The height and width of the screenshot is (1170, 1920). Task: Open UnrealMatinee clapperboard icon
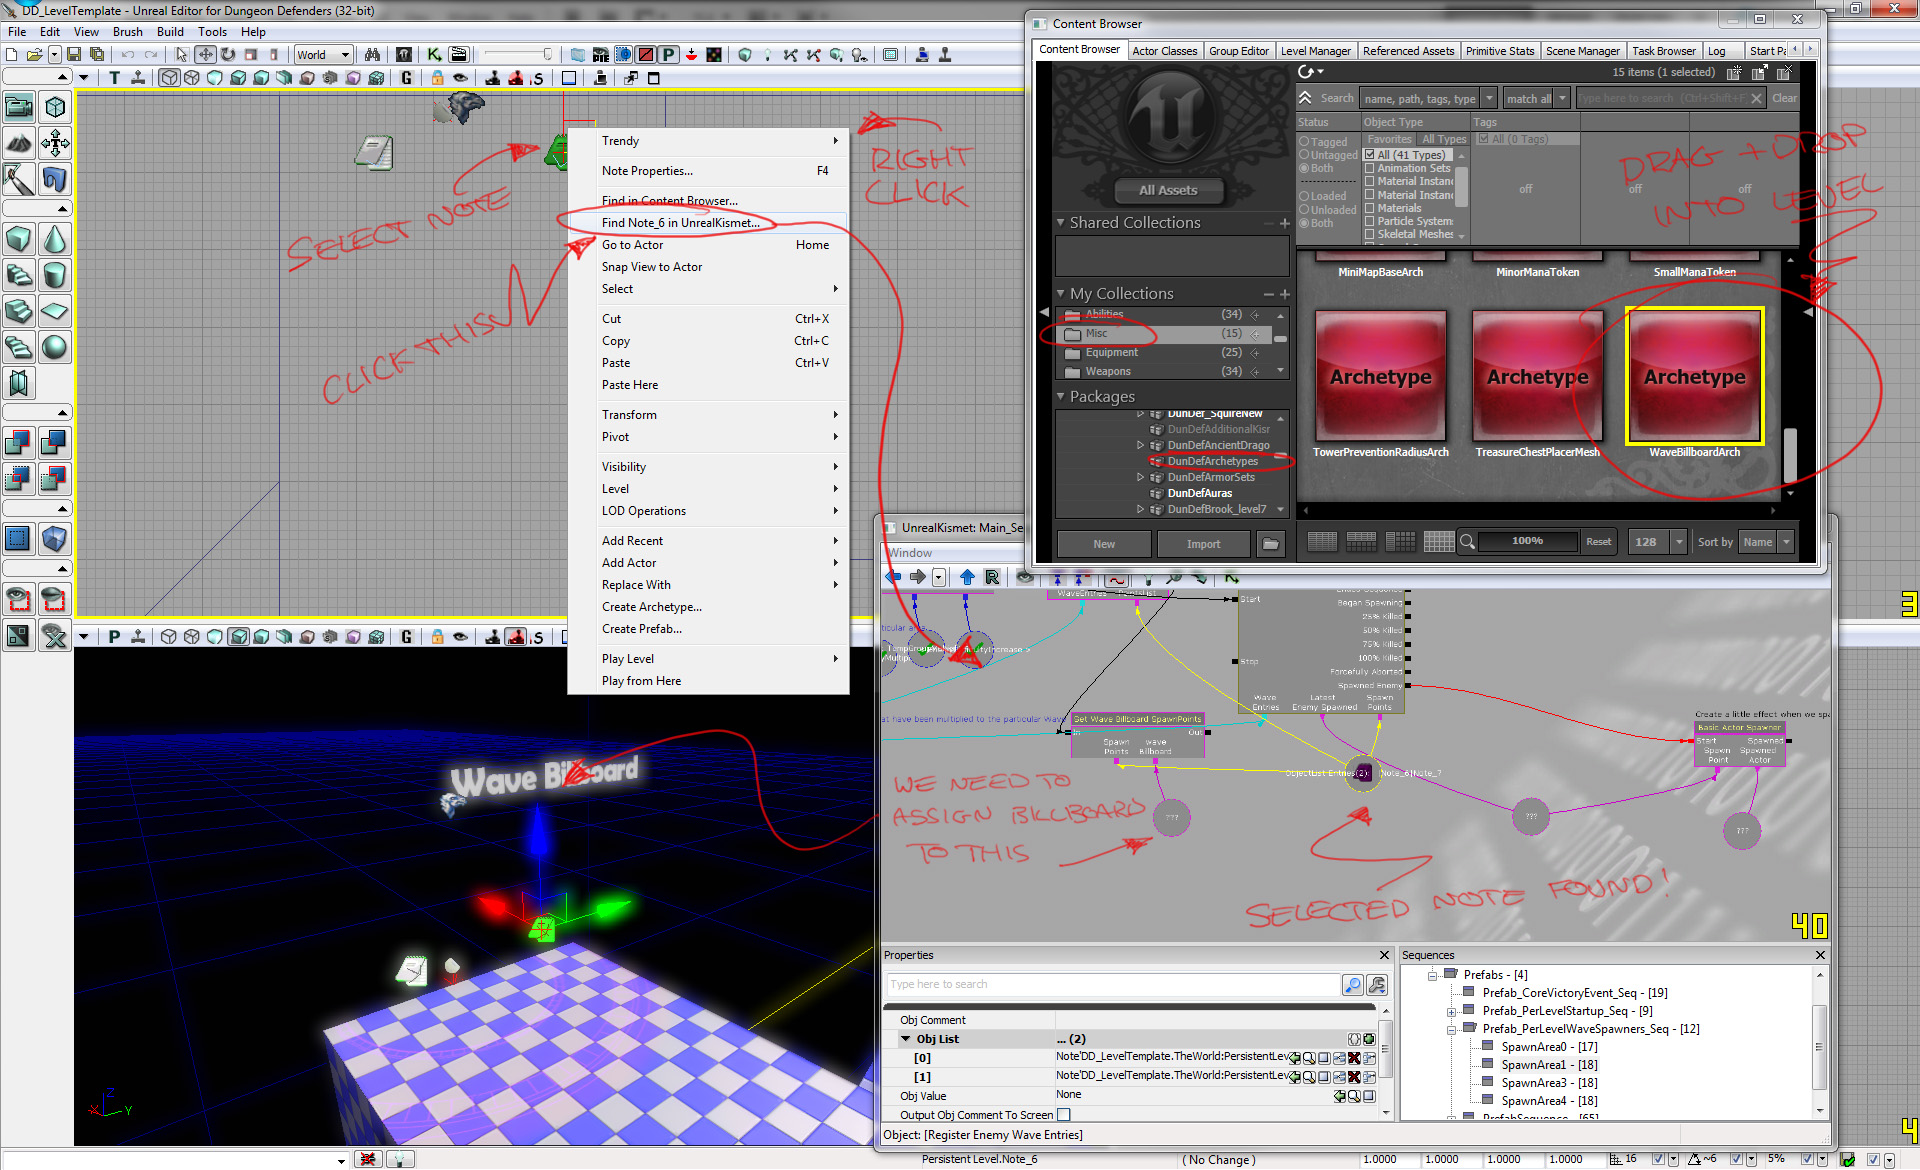(x=458, y=55)
